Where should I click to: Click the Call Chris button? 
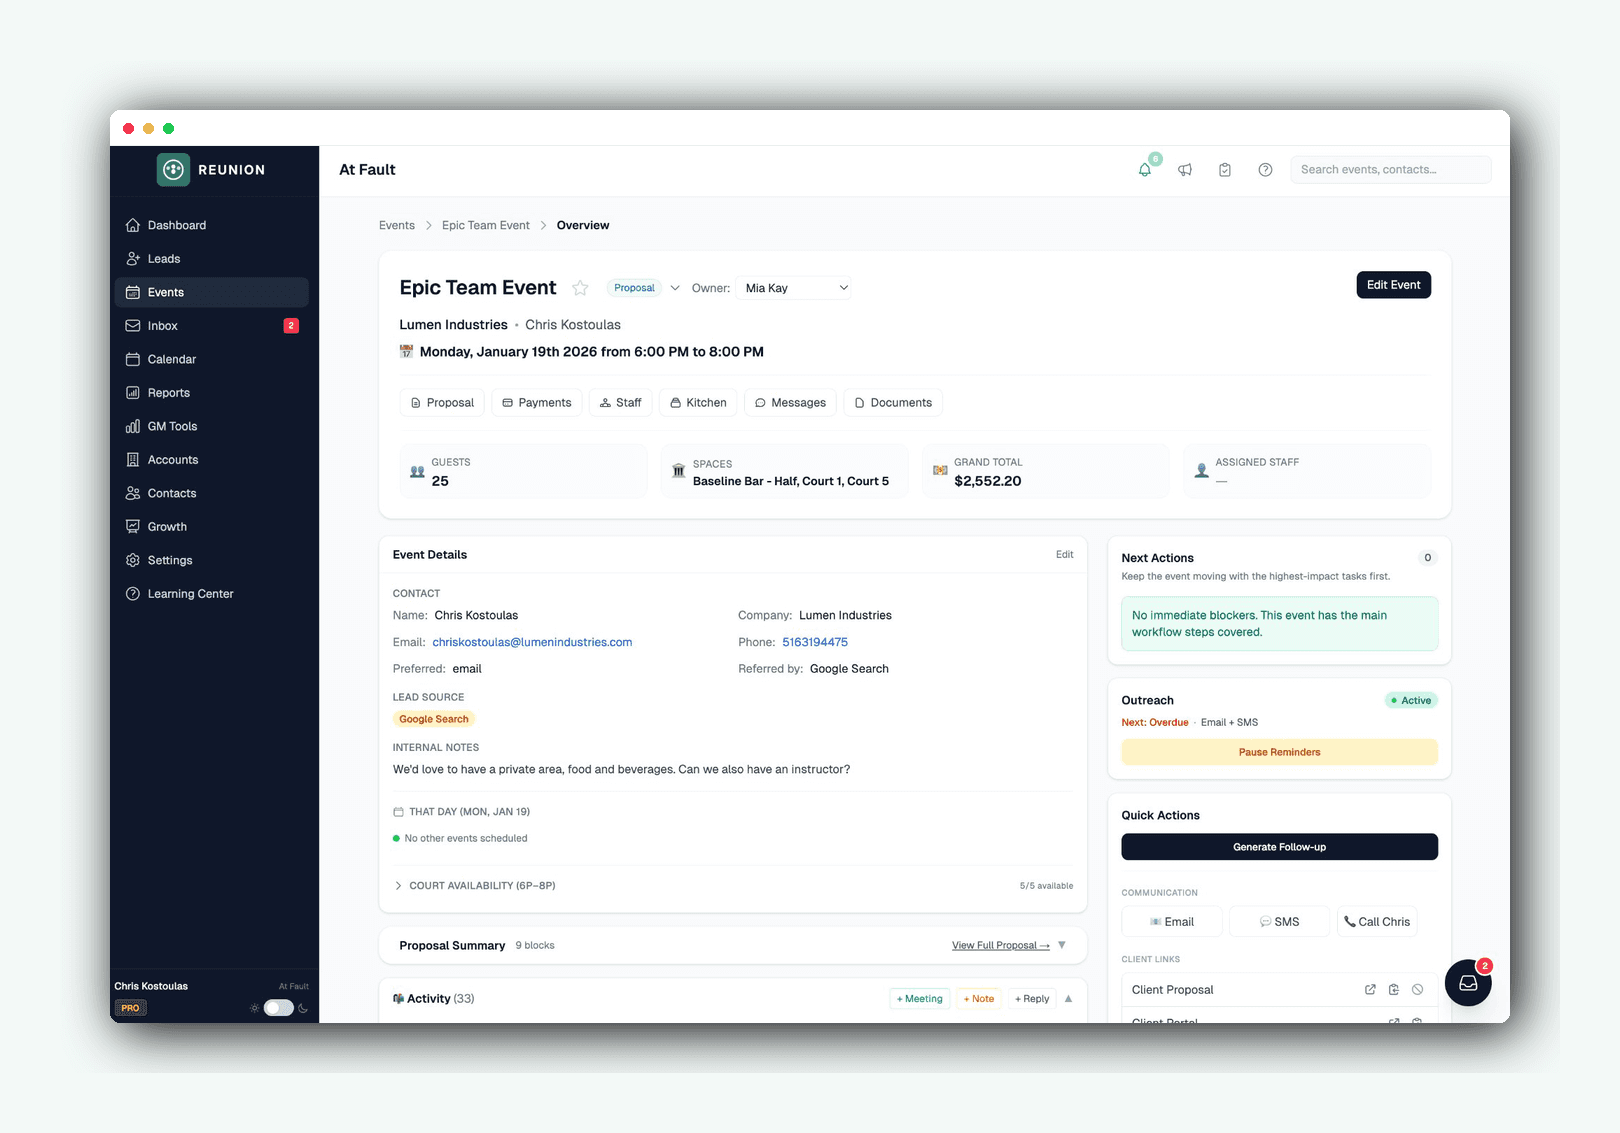[1377, 922]
